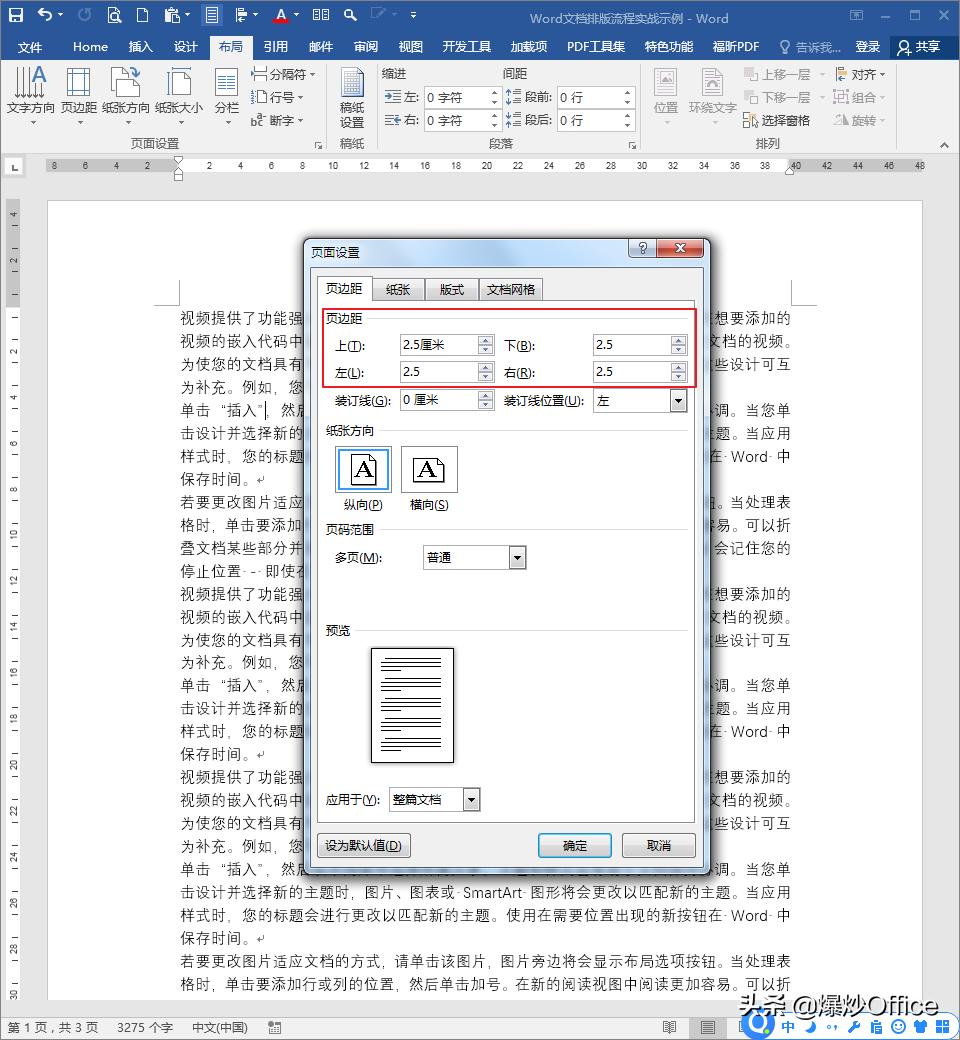Select the 环绕文字 (Wrap Text) icon
960x1040 pixels.
coord(710,92)
